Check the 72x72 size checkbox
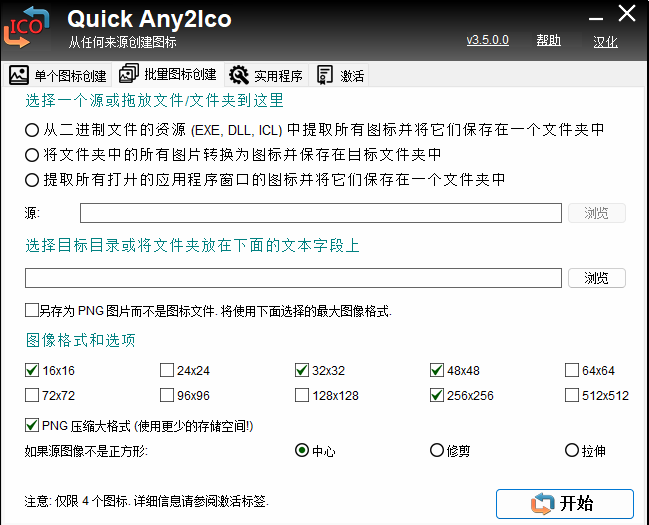 click(32, 395)
